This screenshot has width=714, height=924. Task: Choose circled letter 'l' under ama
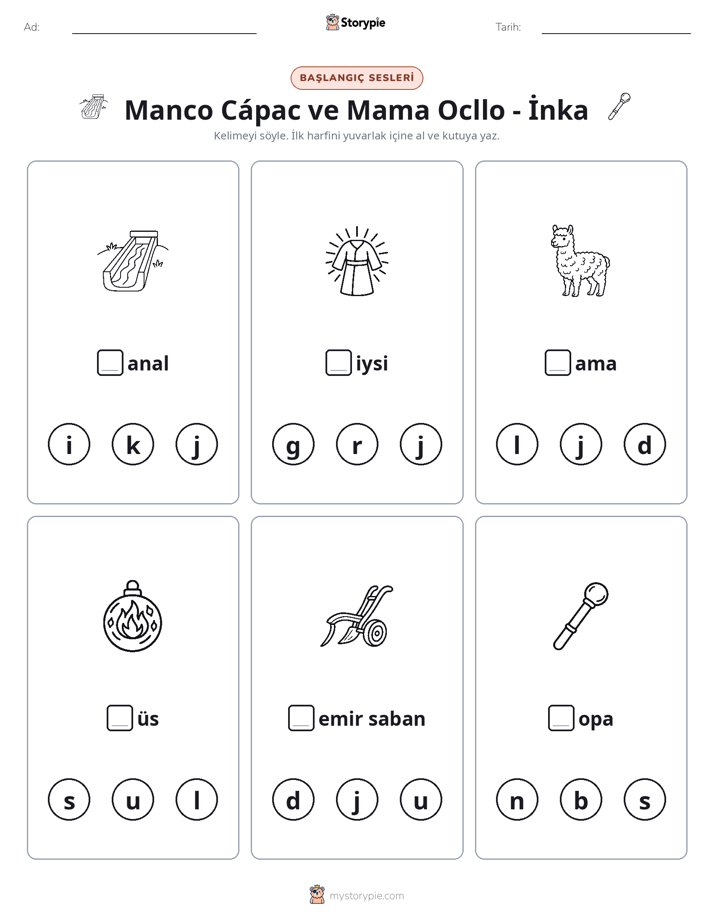(517, 444)
